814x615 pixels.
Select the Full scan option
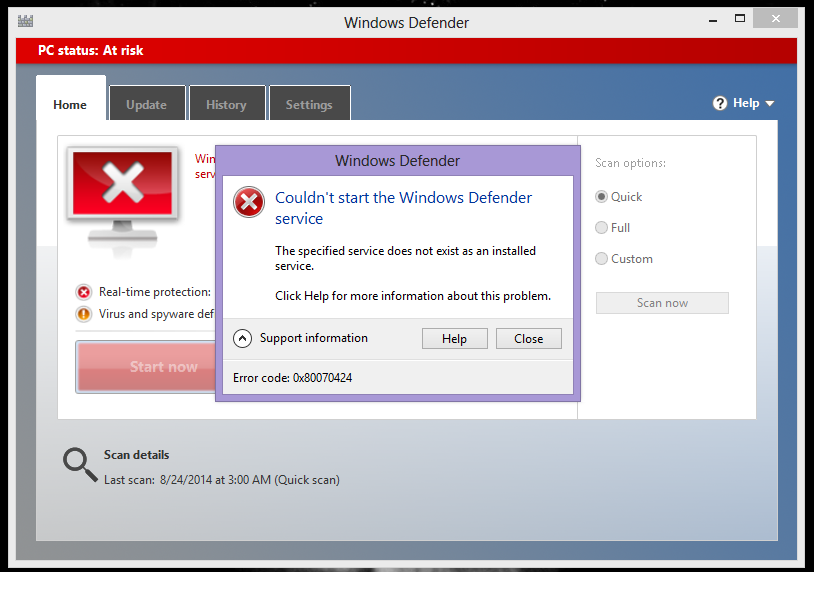pyautogui.click(x=601, y=227)
